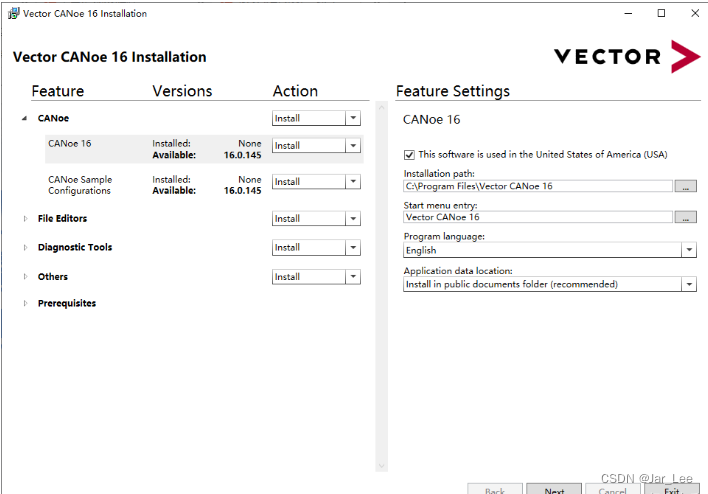Select the Diagnostic Tools tree item
Image resolution: width=708 pixels, height=494 pixels.
click(x=75, y=247)
